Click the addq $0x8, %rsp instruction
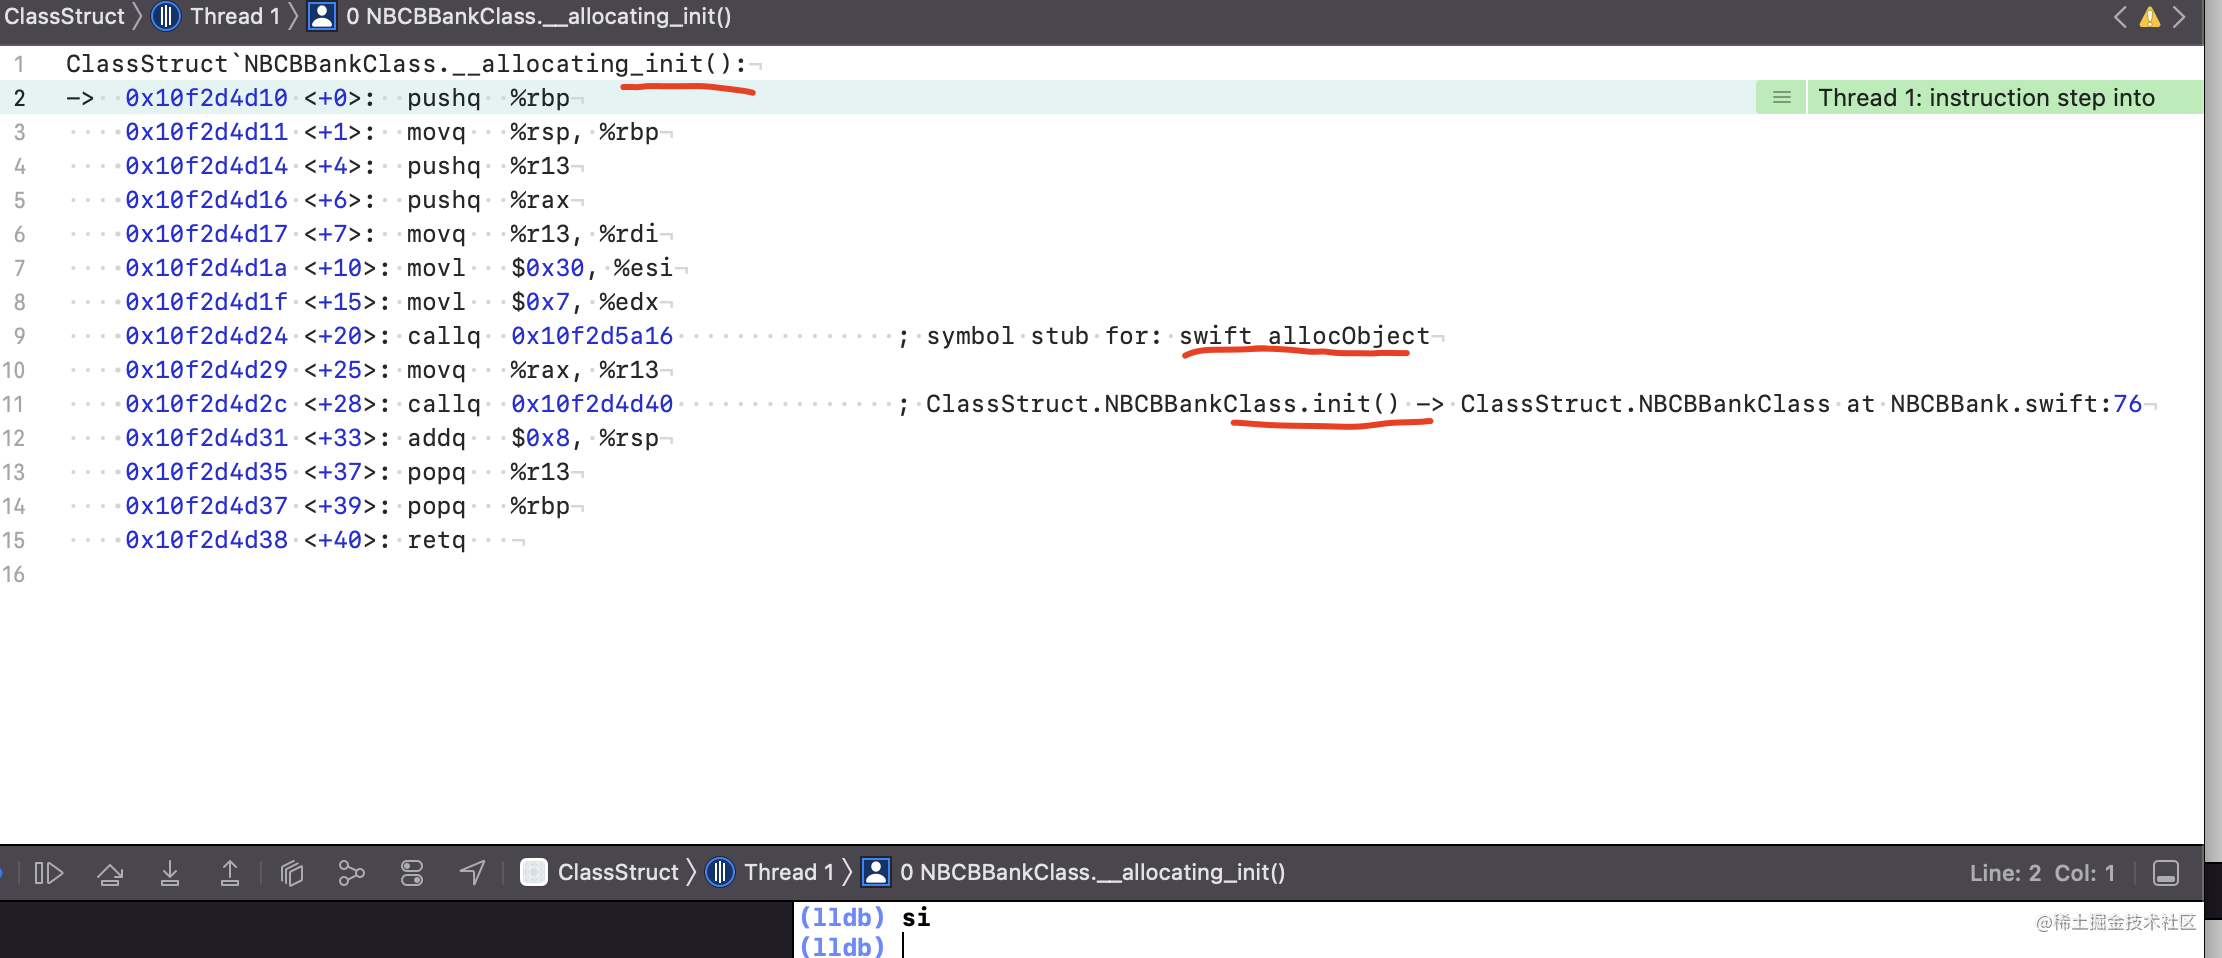Screen dimensions: 2222x958 pyautogui.click(x=533, y=438)
